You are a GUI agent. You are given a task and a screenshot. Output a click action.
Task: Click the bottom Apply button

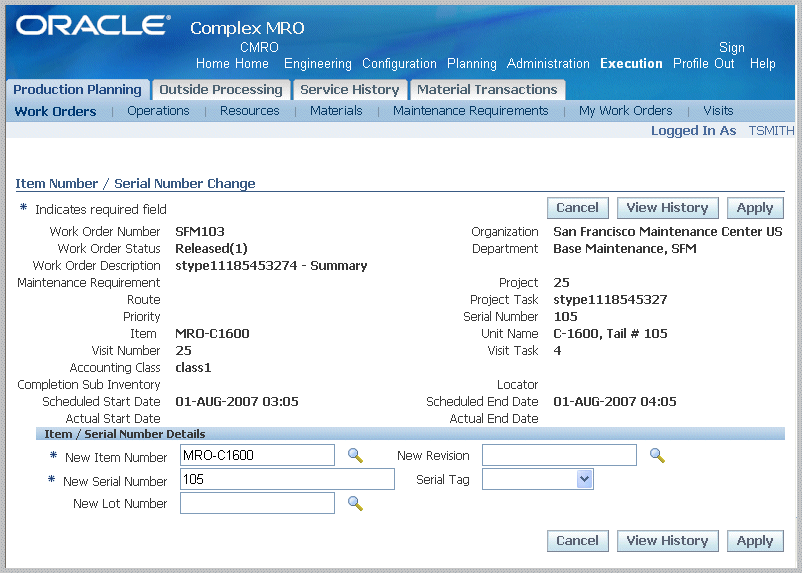[755, 541]
